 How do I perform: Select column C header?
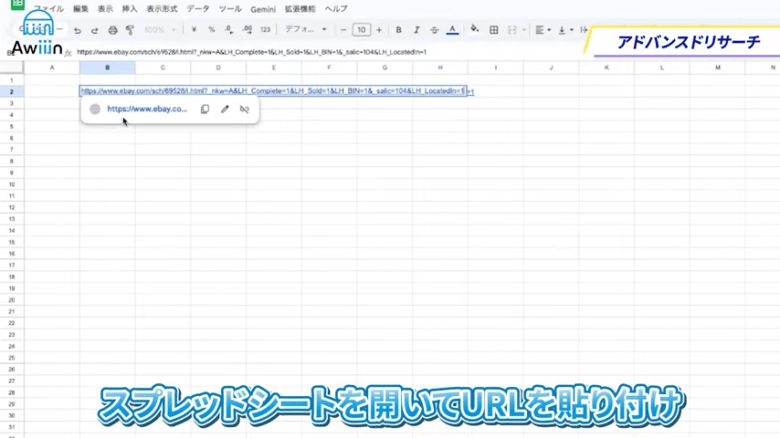click(x=163, y=68)
